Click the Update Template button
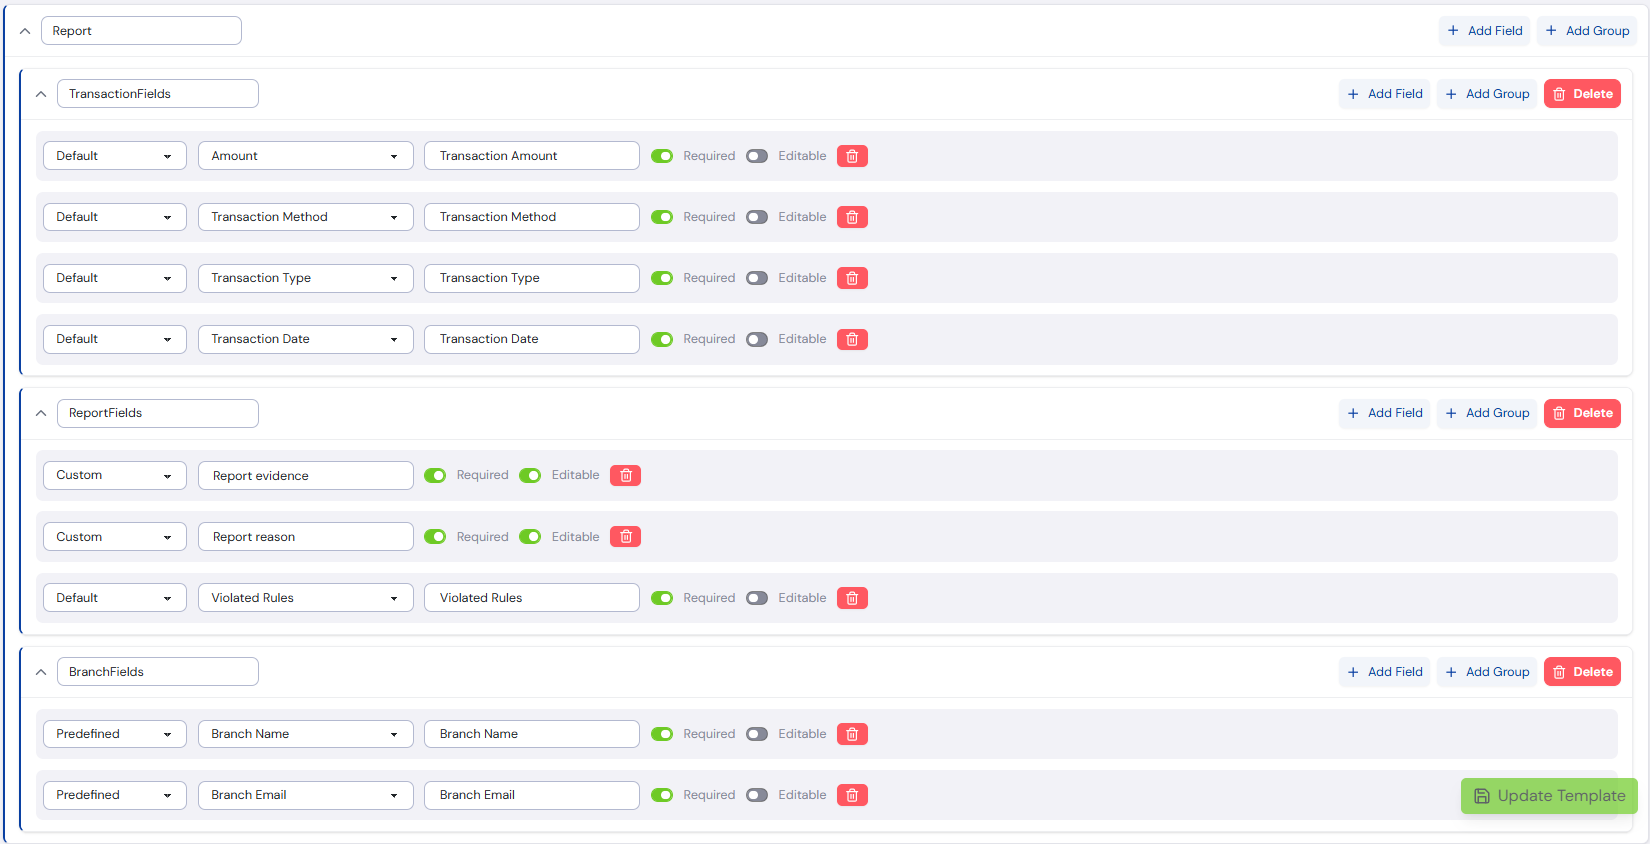1650x844 pixels. (x=1549, y=796)
